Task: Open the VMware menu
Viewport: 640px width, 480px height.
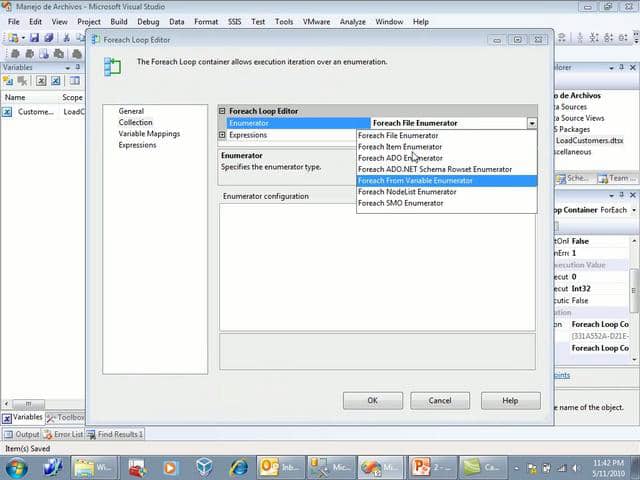Action: point(316,22)
